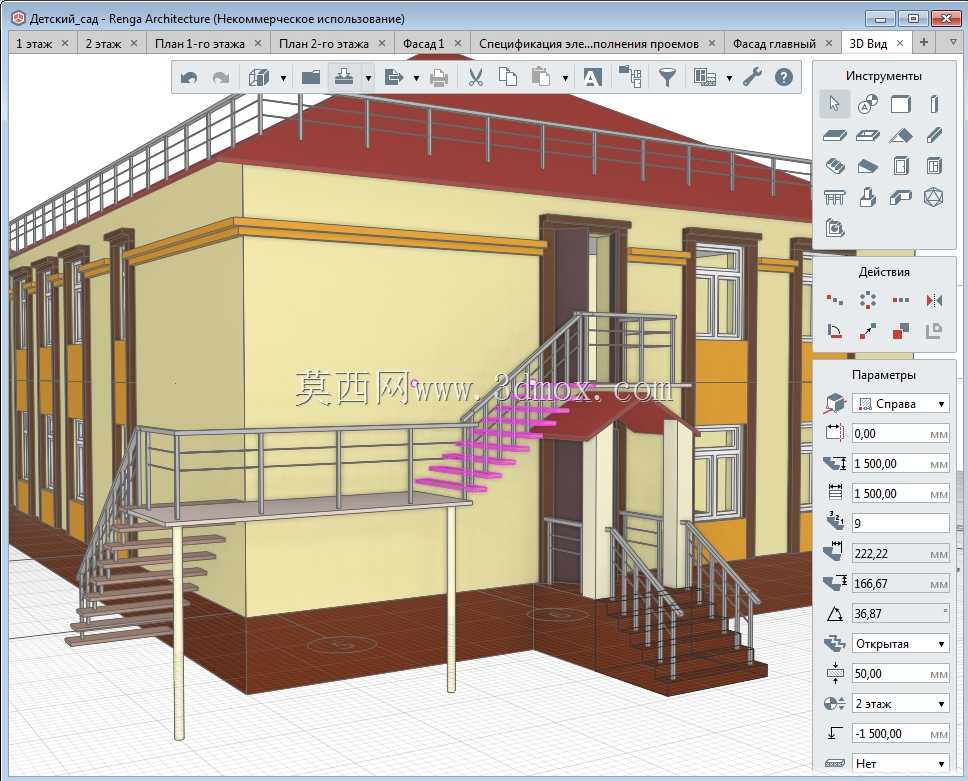The height and width of the screenshot is (781, 968).
Task: Select the Roof tool
Action: 901,135
